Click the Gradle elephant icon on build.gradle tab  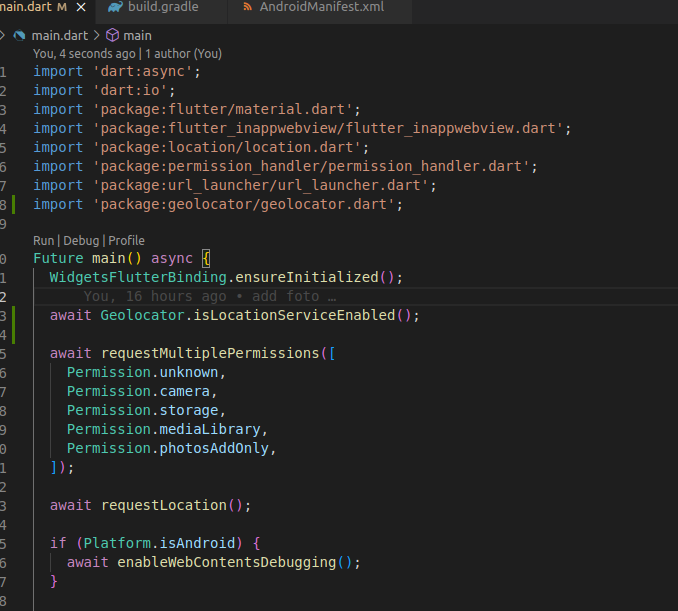pos(115,7)
